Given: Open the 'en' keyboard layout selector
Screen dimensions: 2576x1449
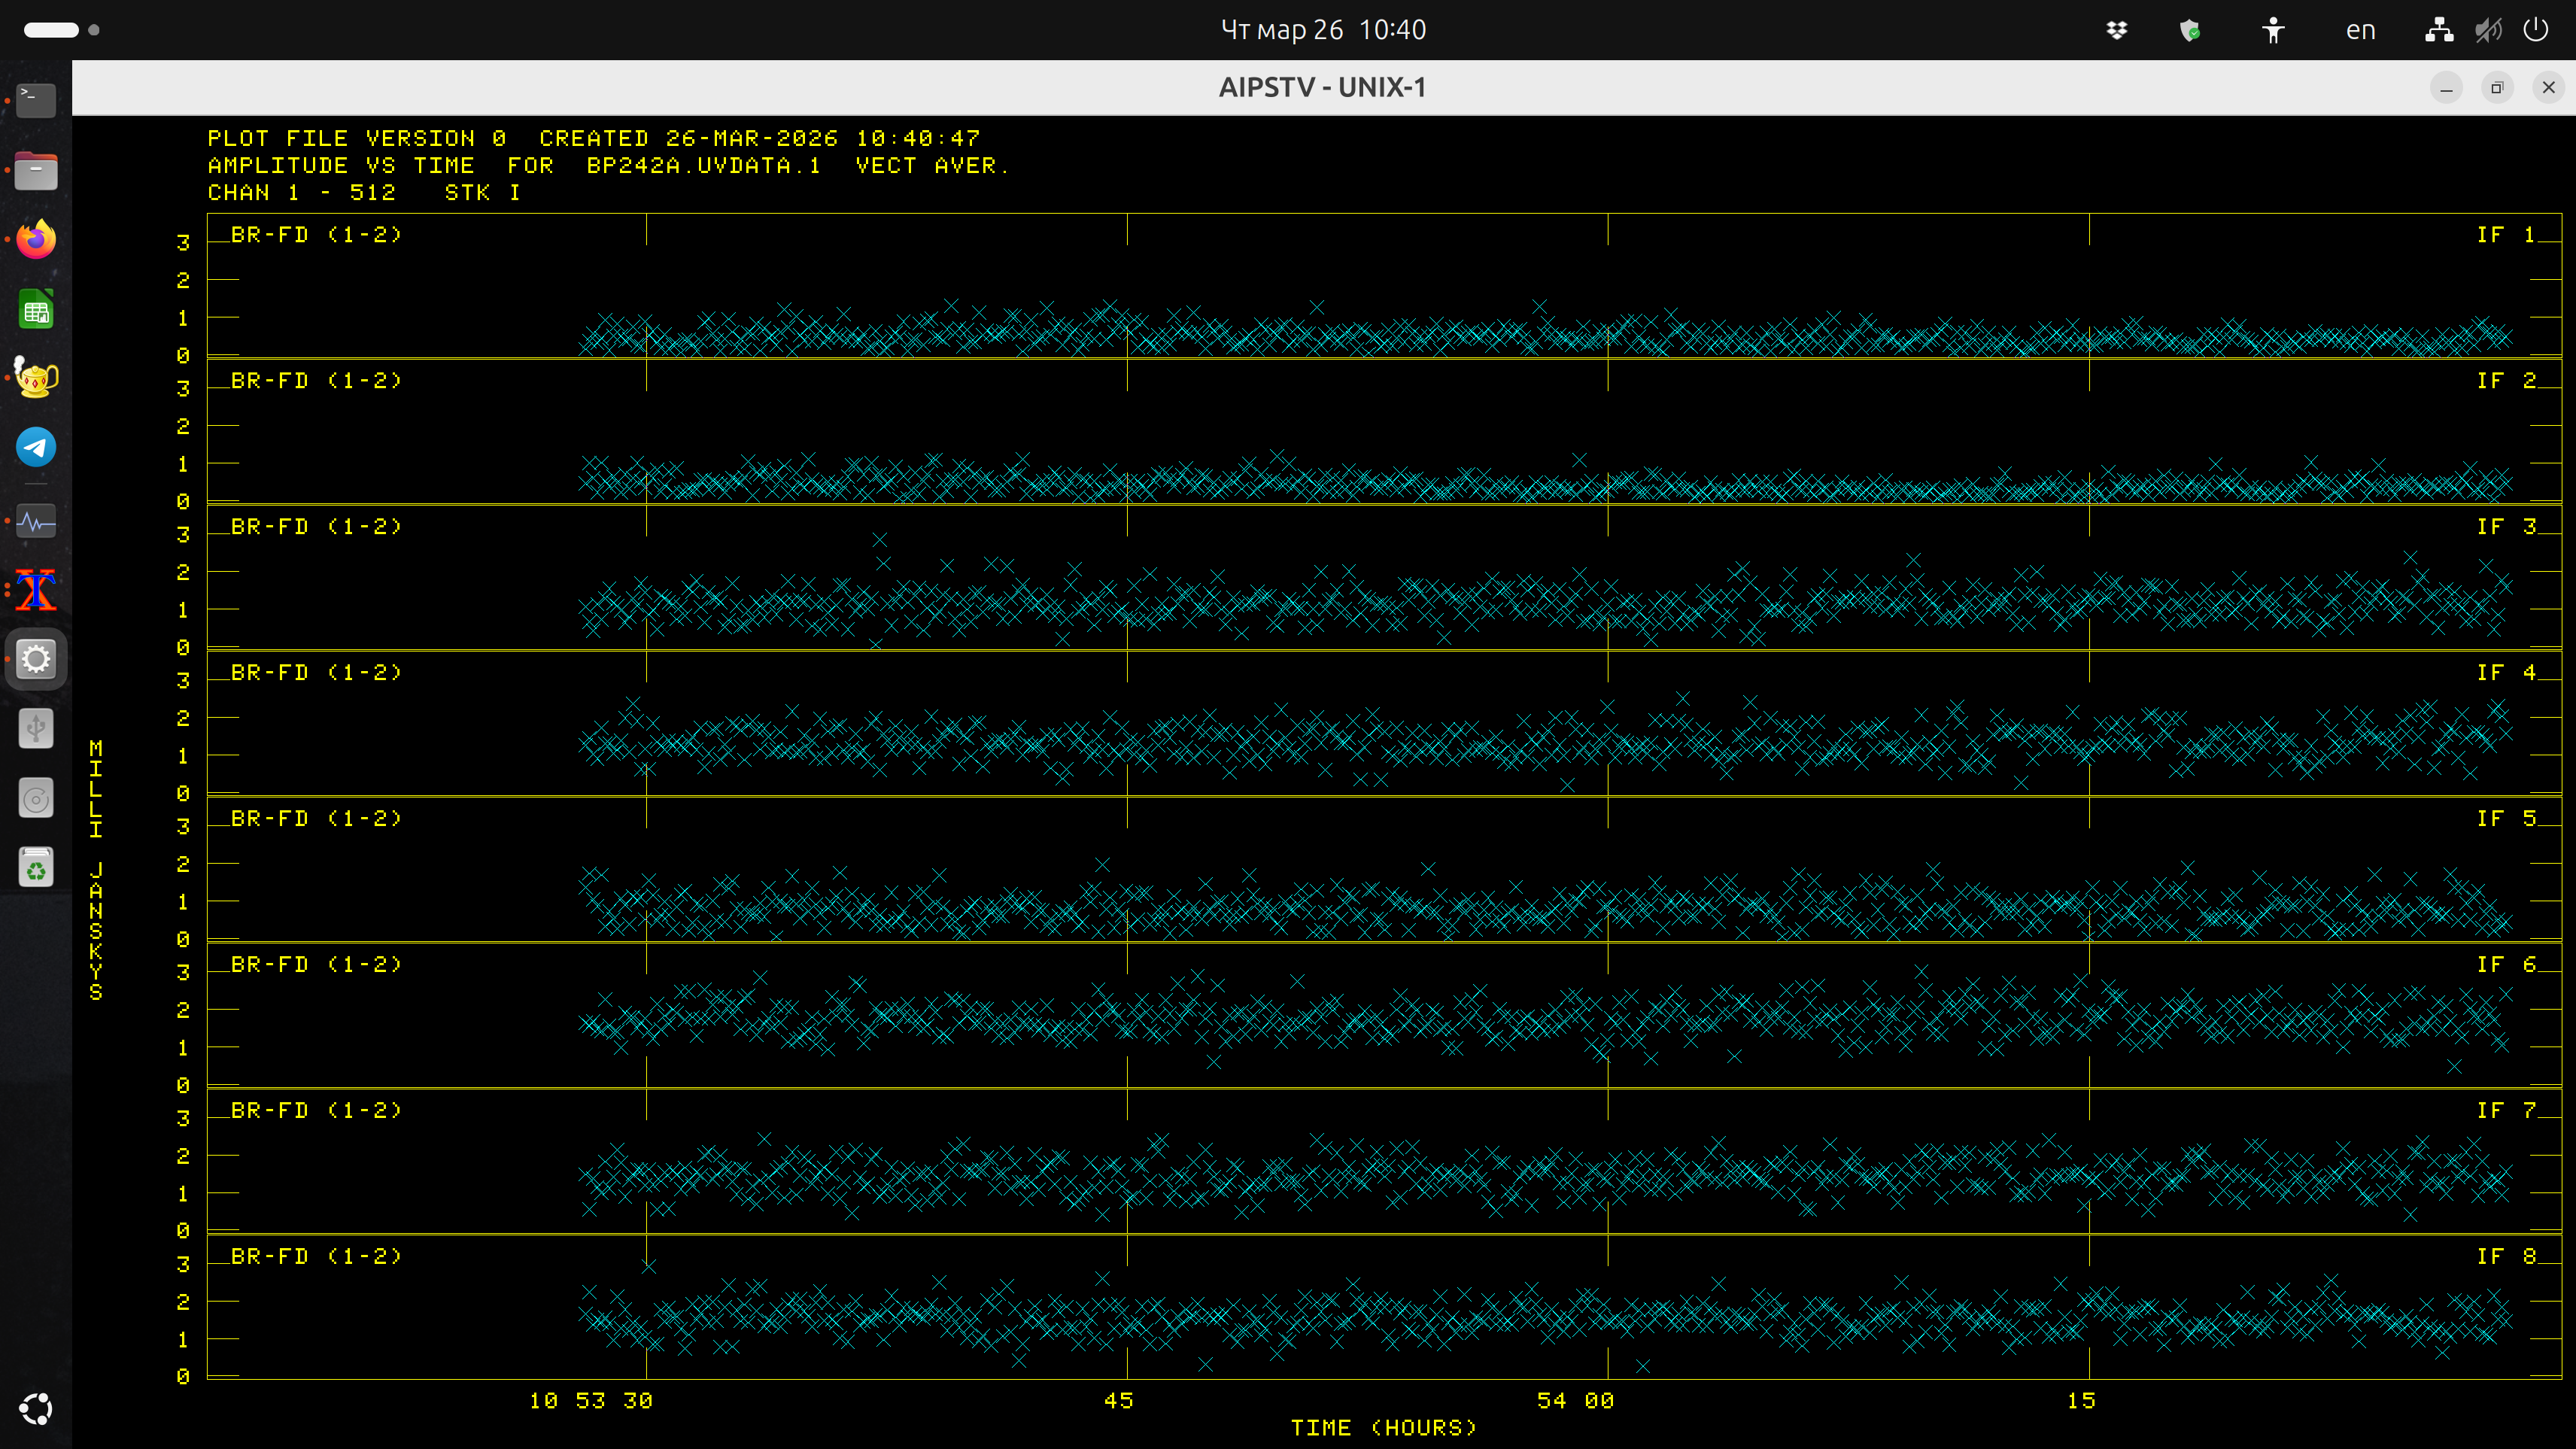Looking at the screenshot, I should pyautogui.click(x=2360, y=30).
